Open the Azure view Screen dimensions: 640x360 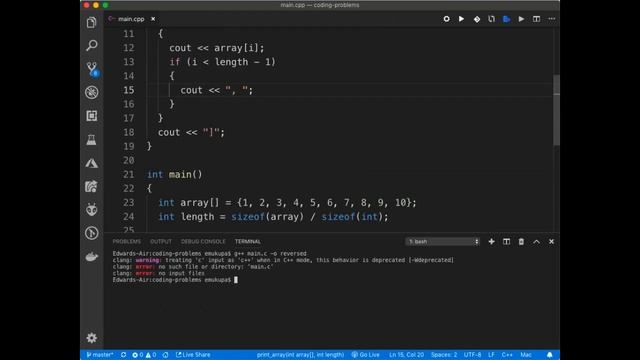coord(91,163)
